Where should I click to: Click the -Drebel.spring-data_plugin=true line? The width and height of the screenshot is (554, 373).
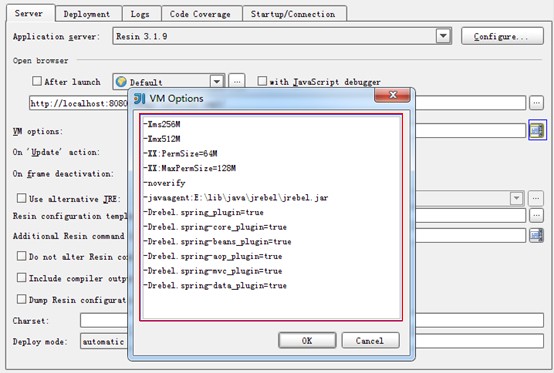point(215,285)
